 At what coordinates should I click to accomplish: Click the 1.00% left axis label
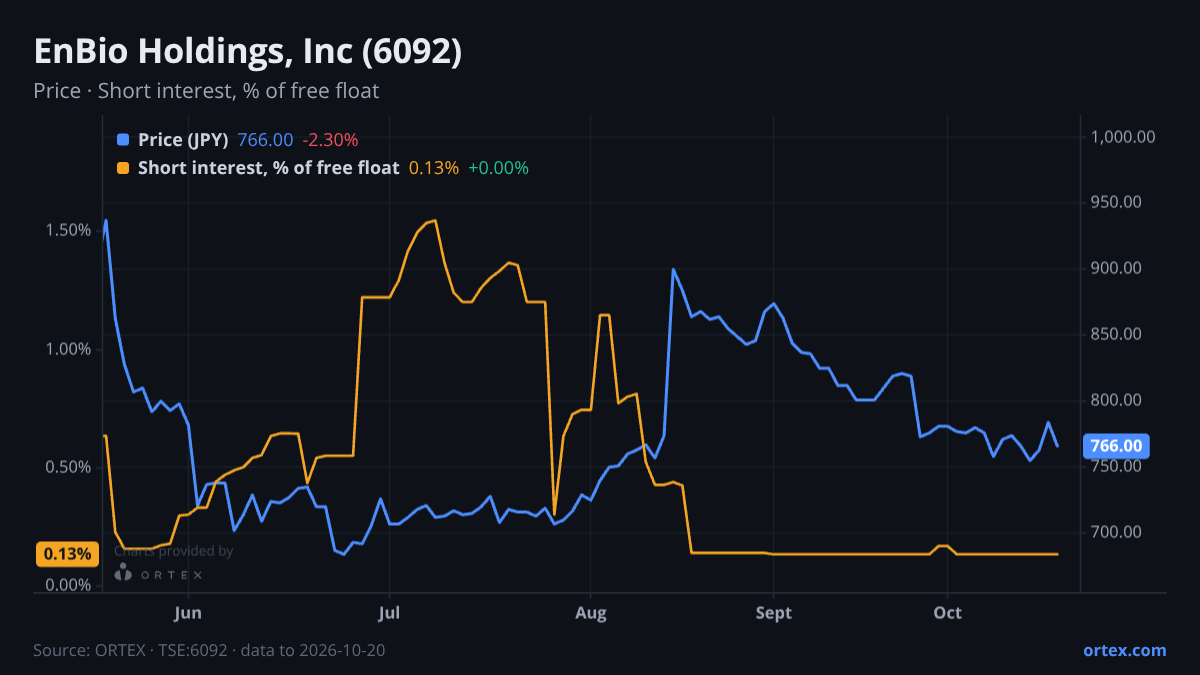click(70, 349)
